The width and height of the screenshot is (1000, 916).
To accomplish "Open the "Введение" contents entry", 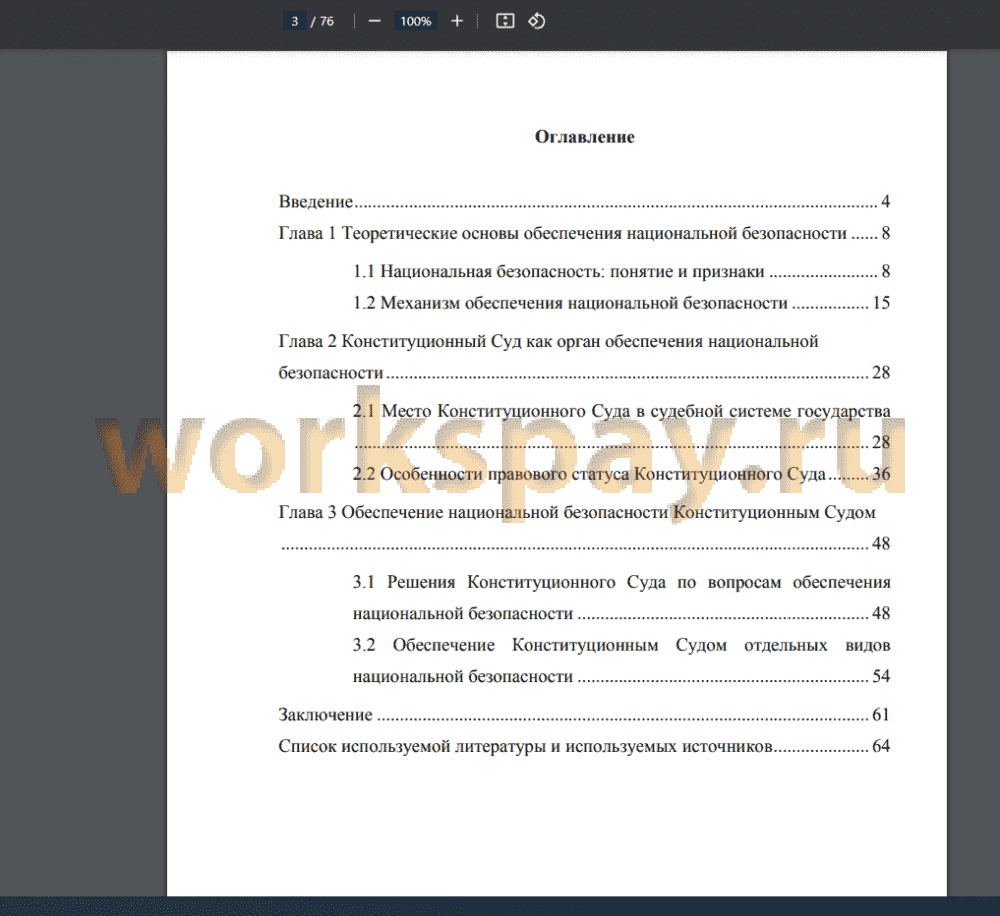I will click(584, 202).
